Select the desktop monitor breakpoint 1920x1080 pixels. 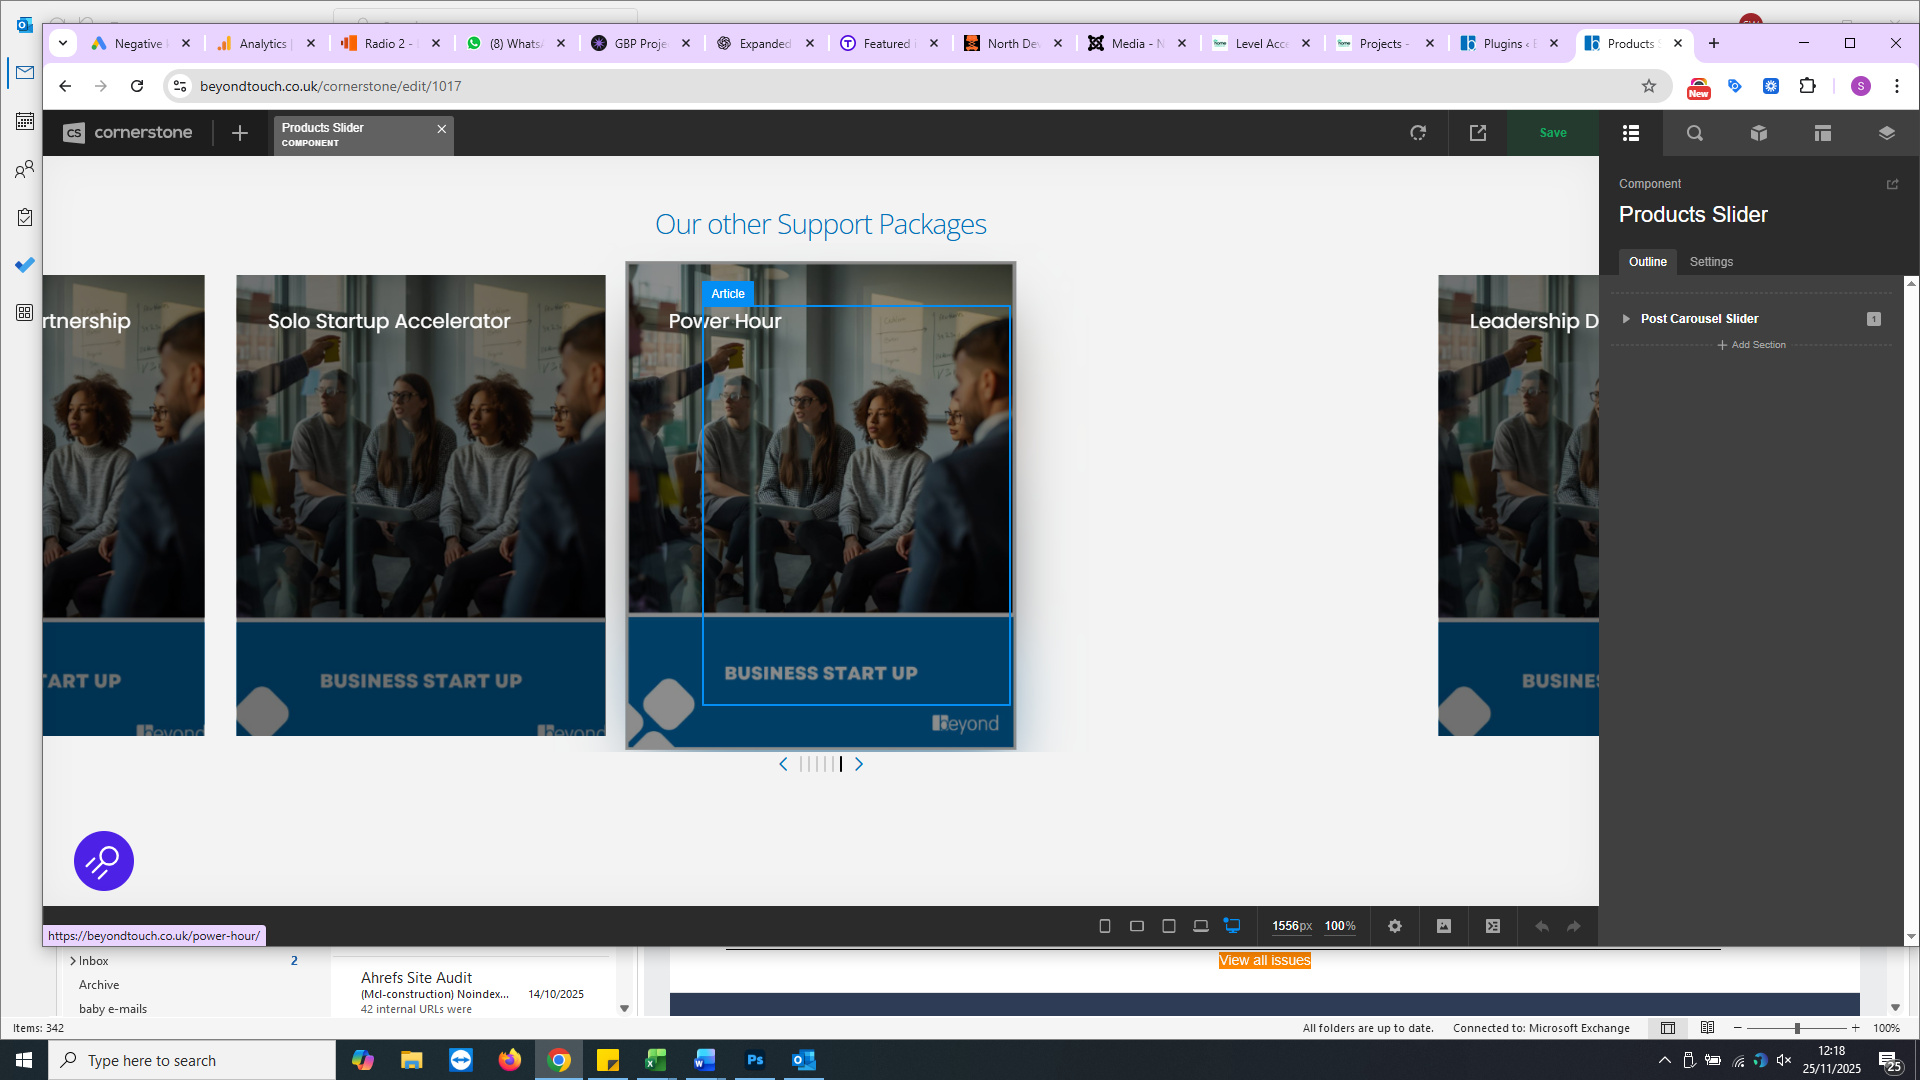coord(1233,926)
